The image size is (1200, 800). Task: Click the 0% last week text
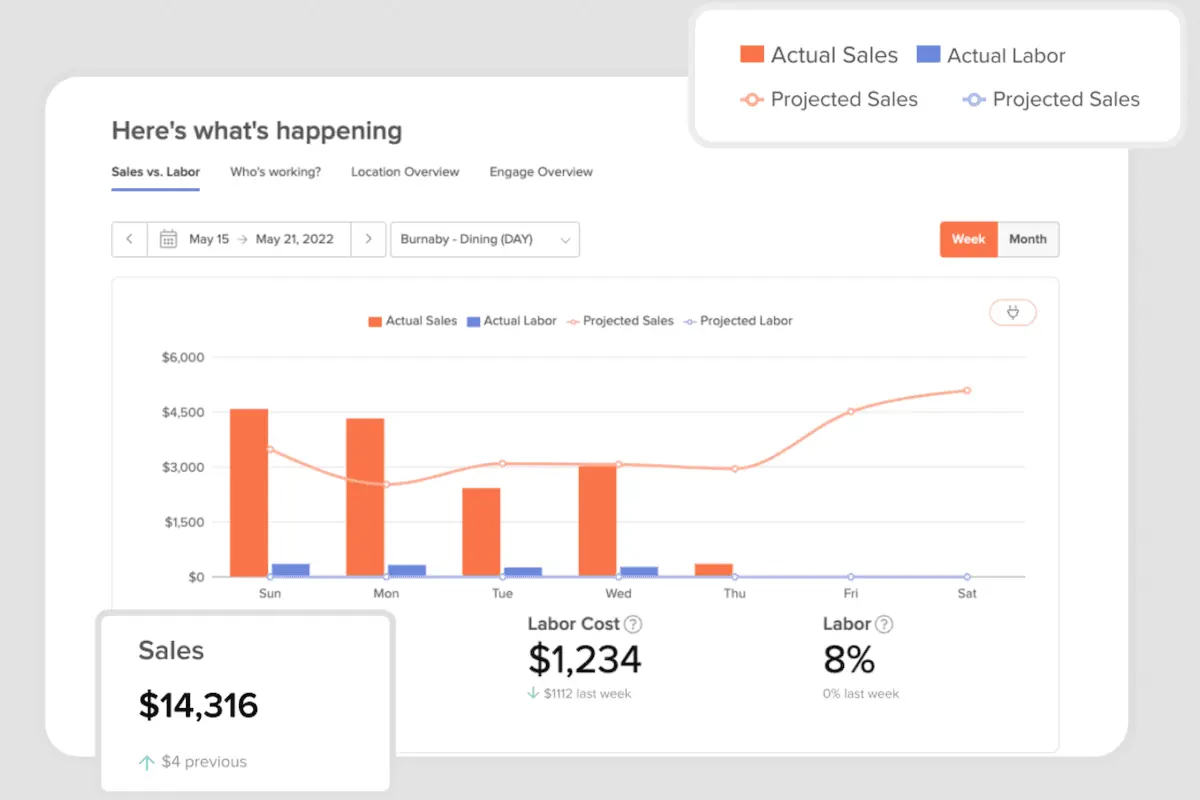point(861,694)
